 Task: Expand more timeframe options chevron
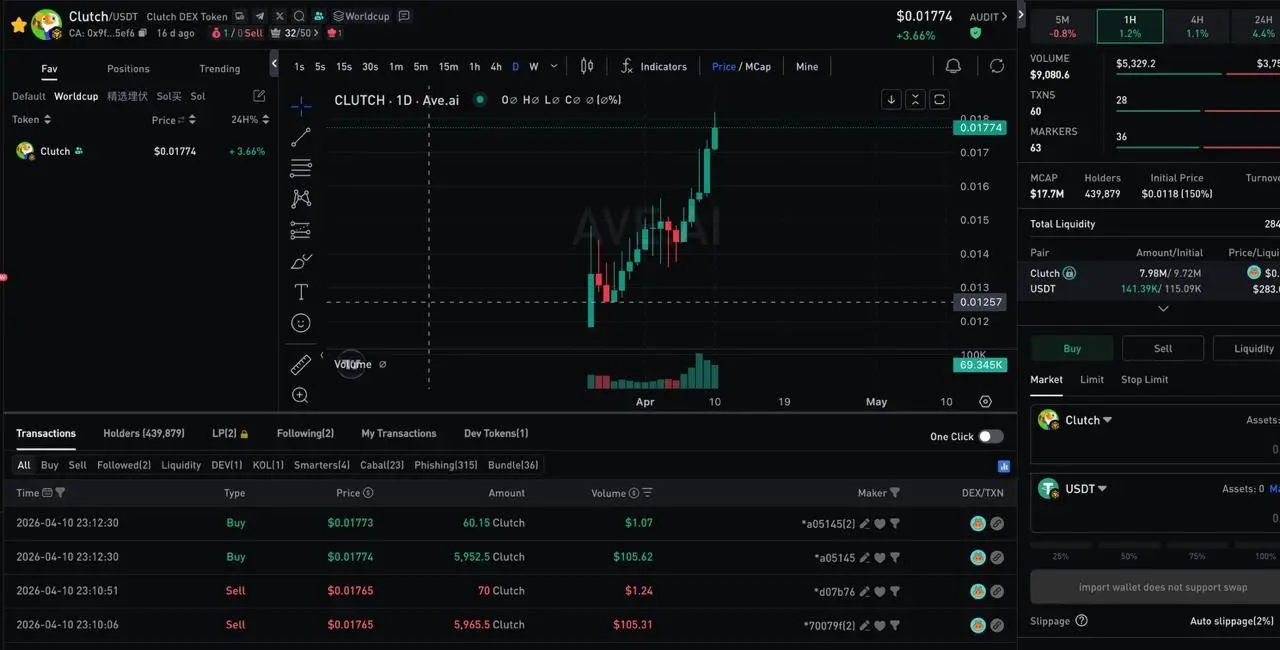tap(555, 67)
